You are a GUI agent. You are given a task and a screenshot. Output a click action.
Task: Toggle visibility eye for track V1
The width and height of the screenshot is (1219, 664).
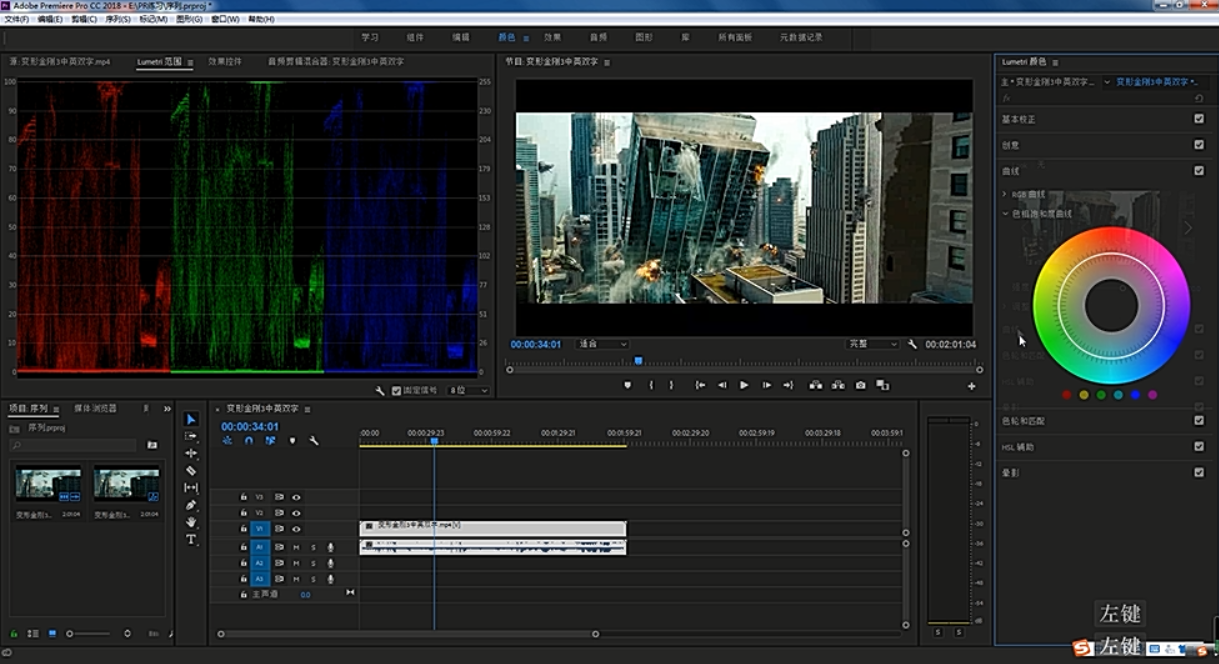(x=296, y=529)
